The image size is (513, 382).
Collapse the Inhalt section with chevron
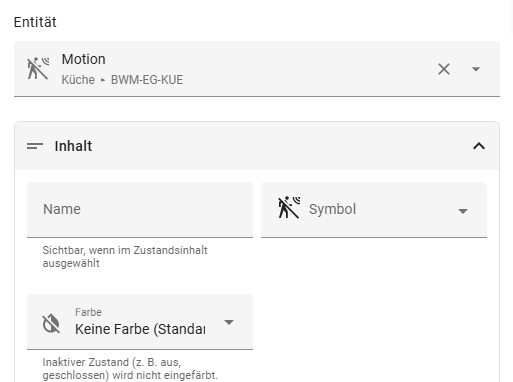479,146
